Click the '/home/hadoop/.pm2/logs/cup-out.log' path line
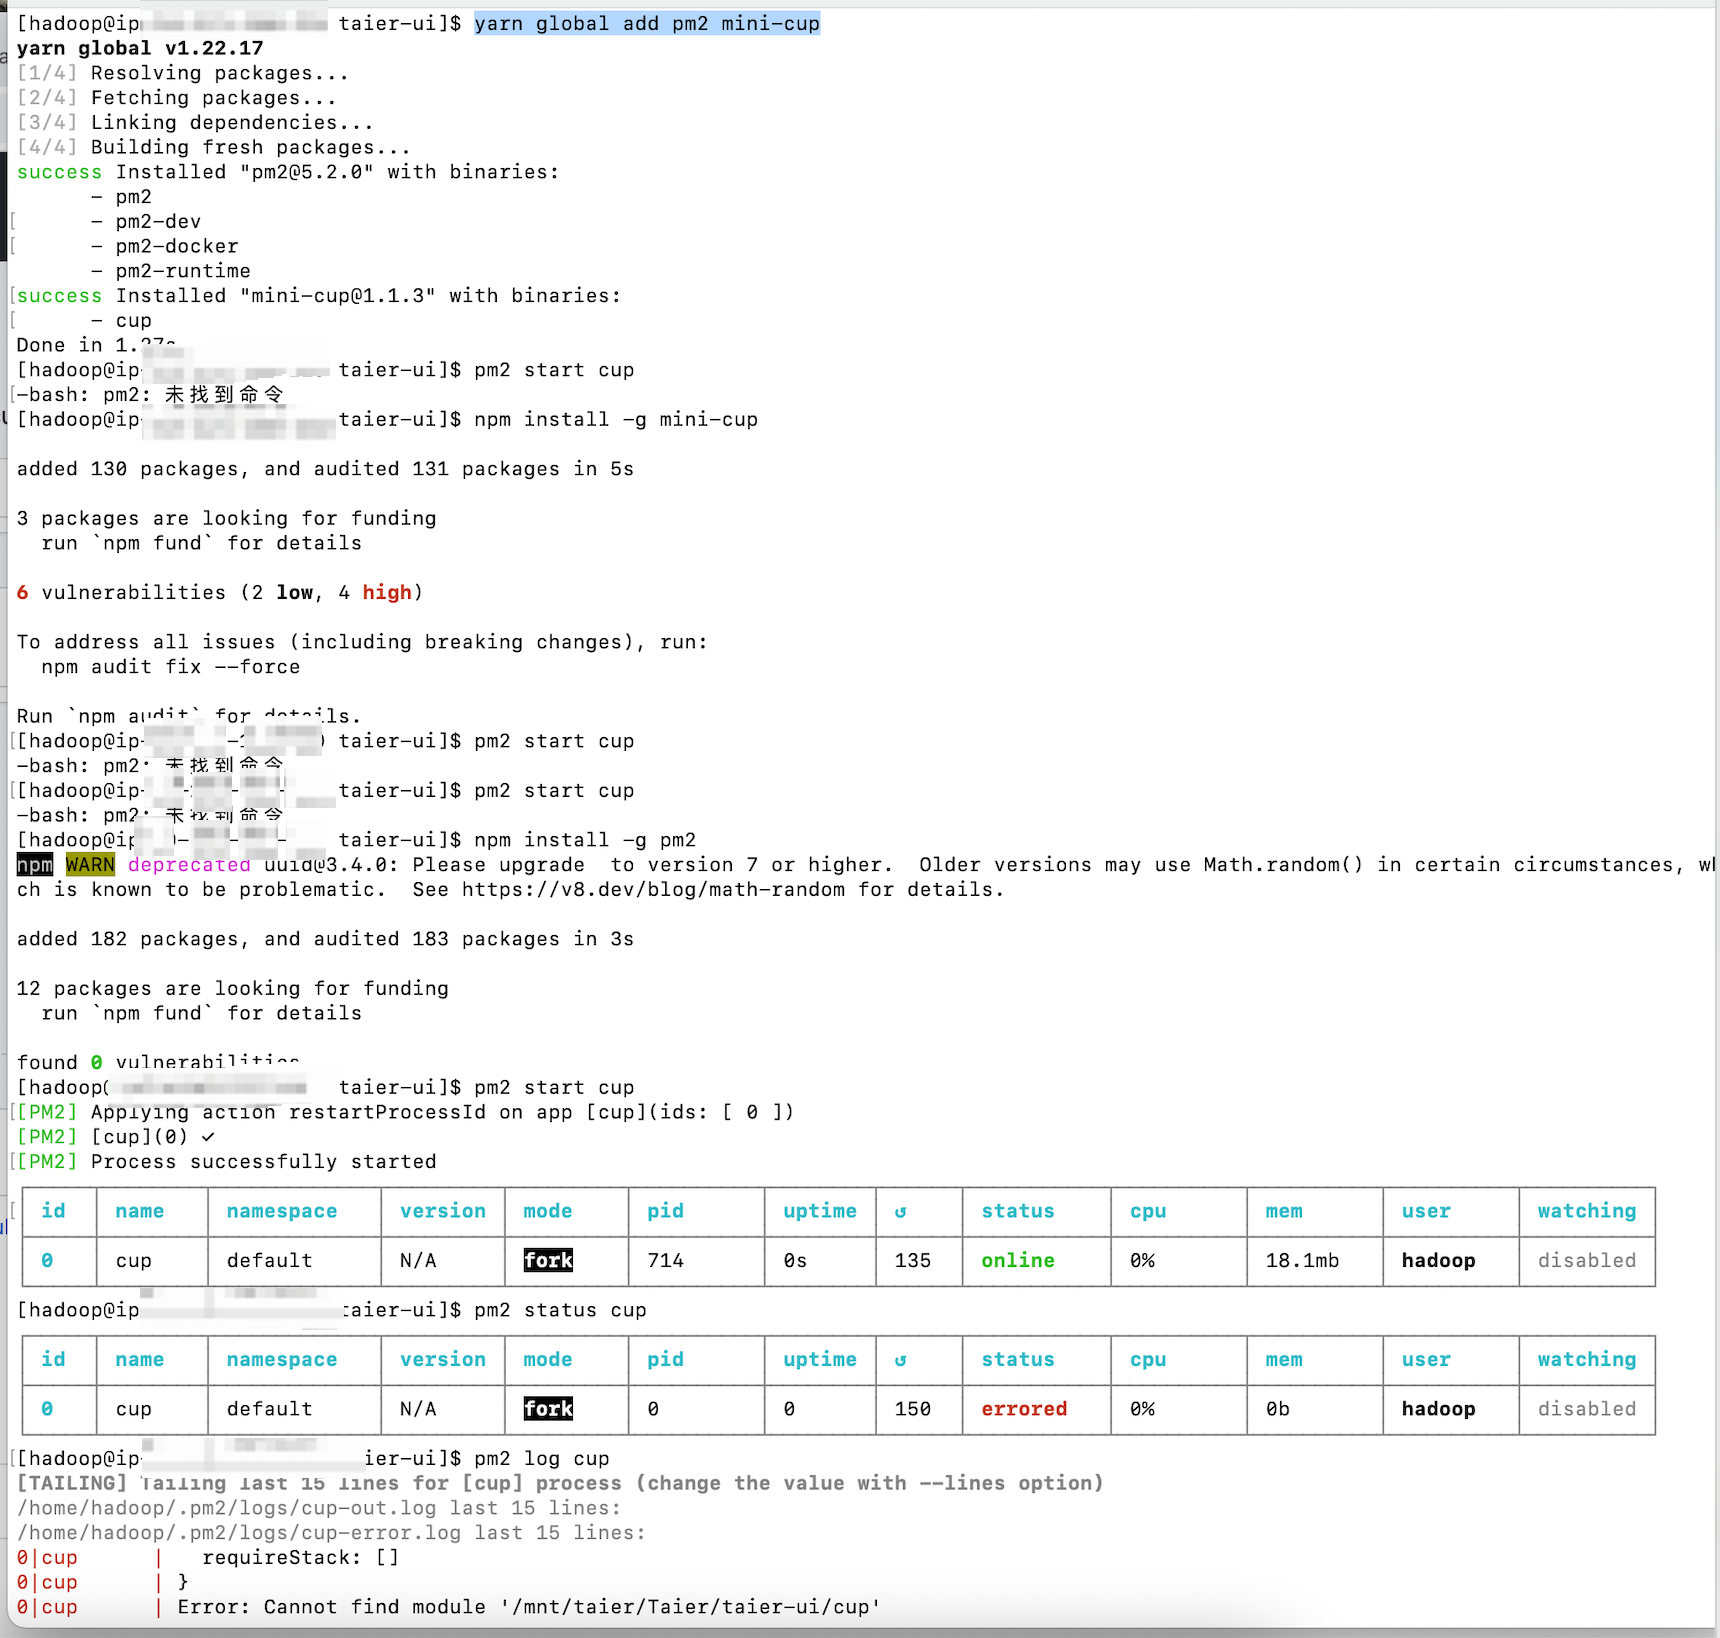Viewport: 1720px width, 1638px height. (319, 1508)
